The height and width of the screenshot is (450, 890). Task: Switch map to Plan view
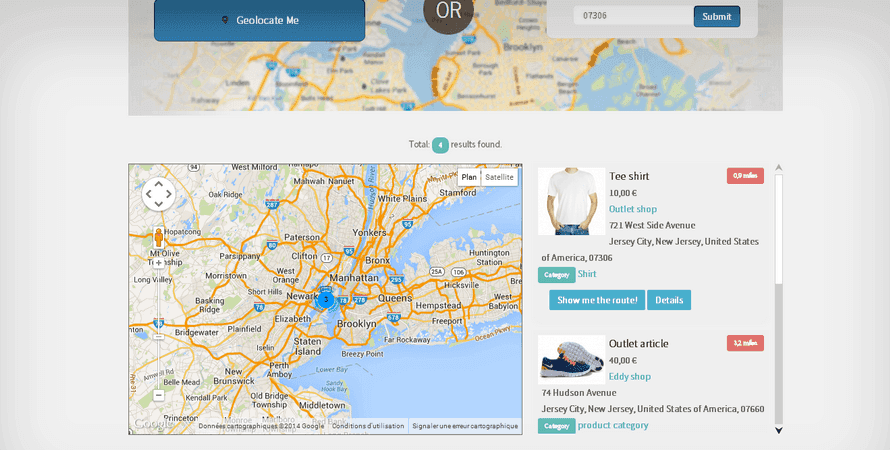coord(469,177)
